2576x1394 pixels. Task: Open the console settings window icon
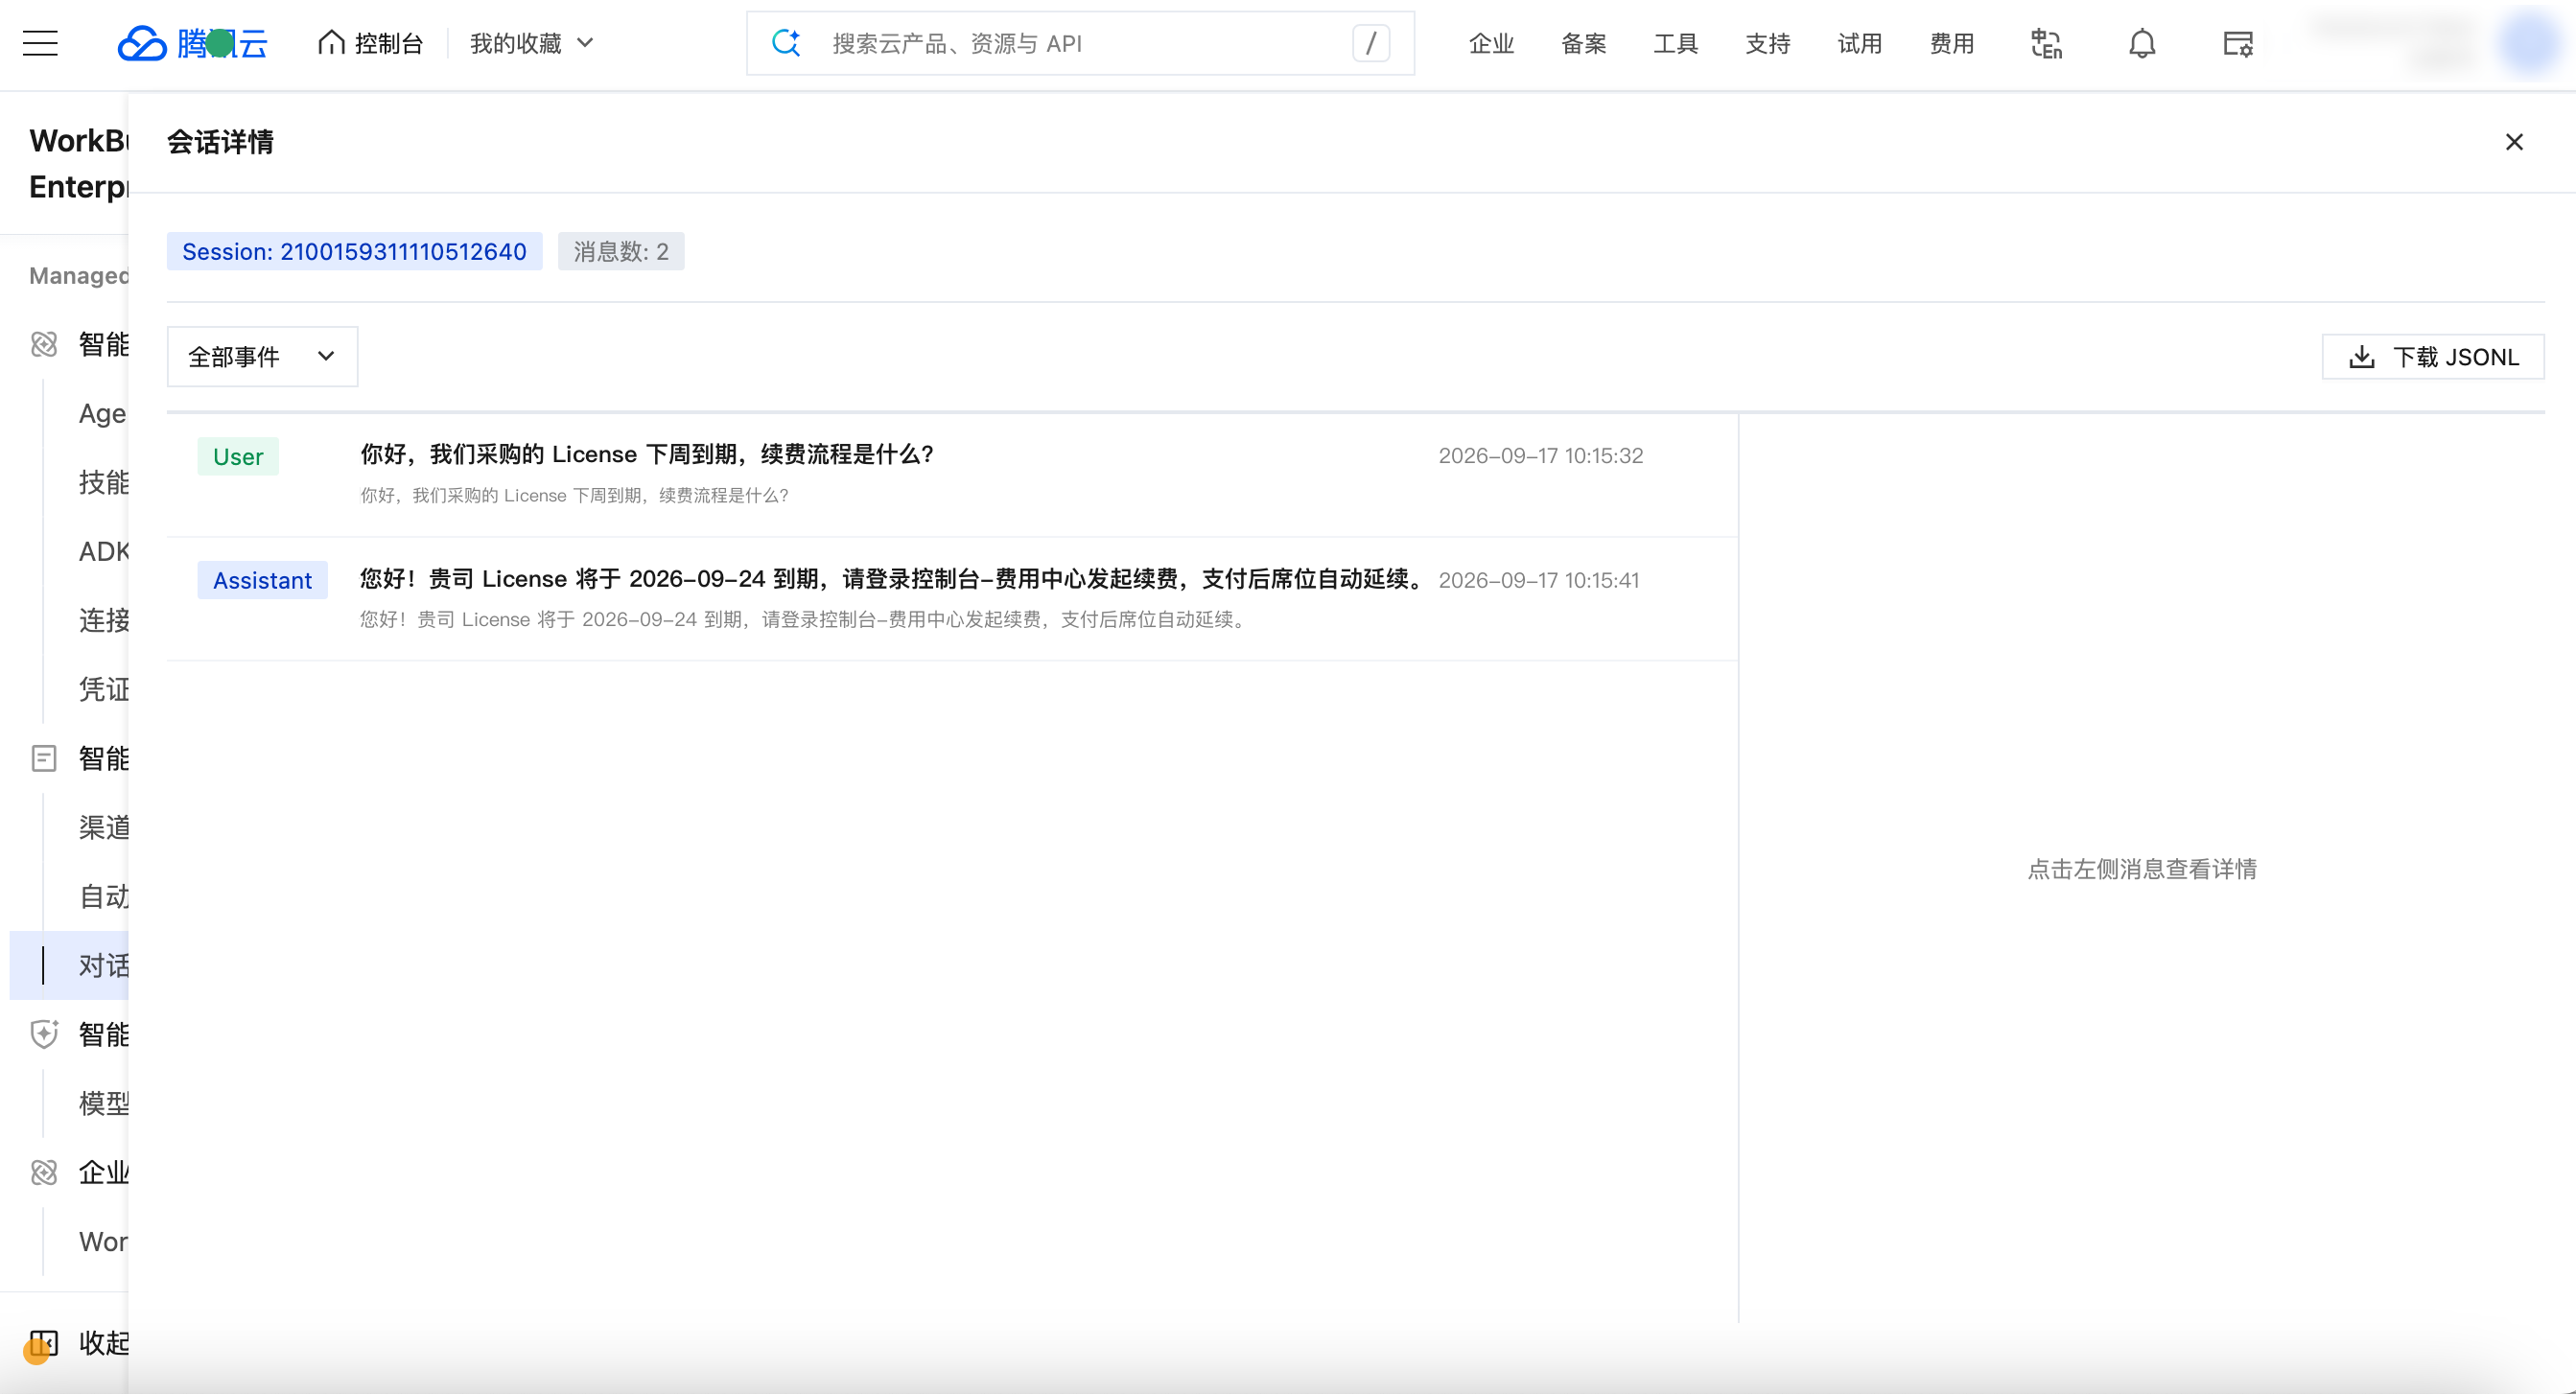click(x=2238, y=43)
